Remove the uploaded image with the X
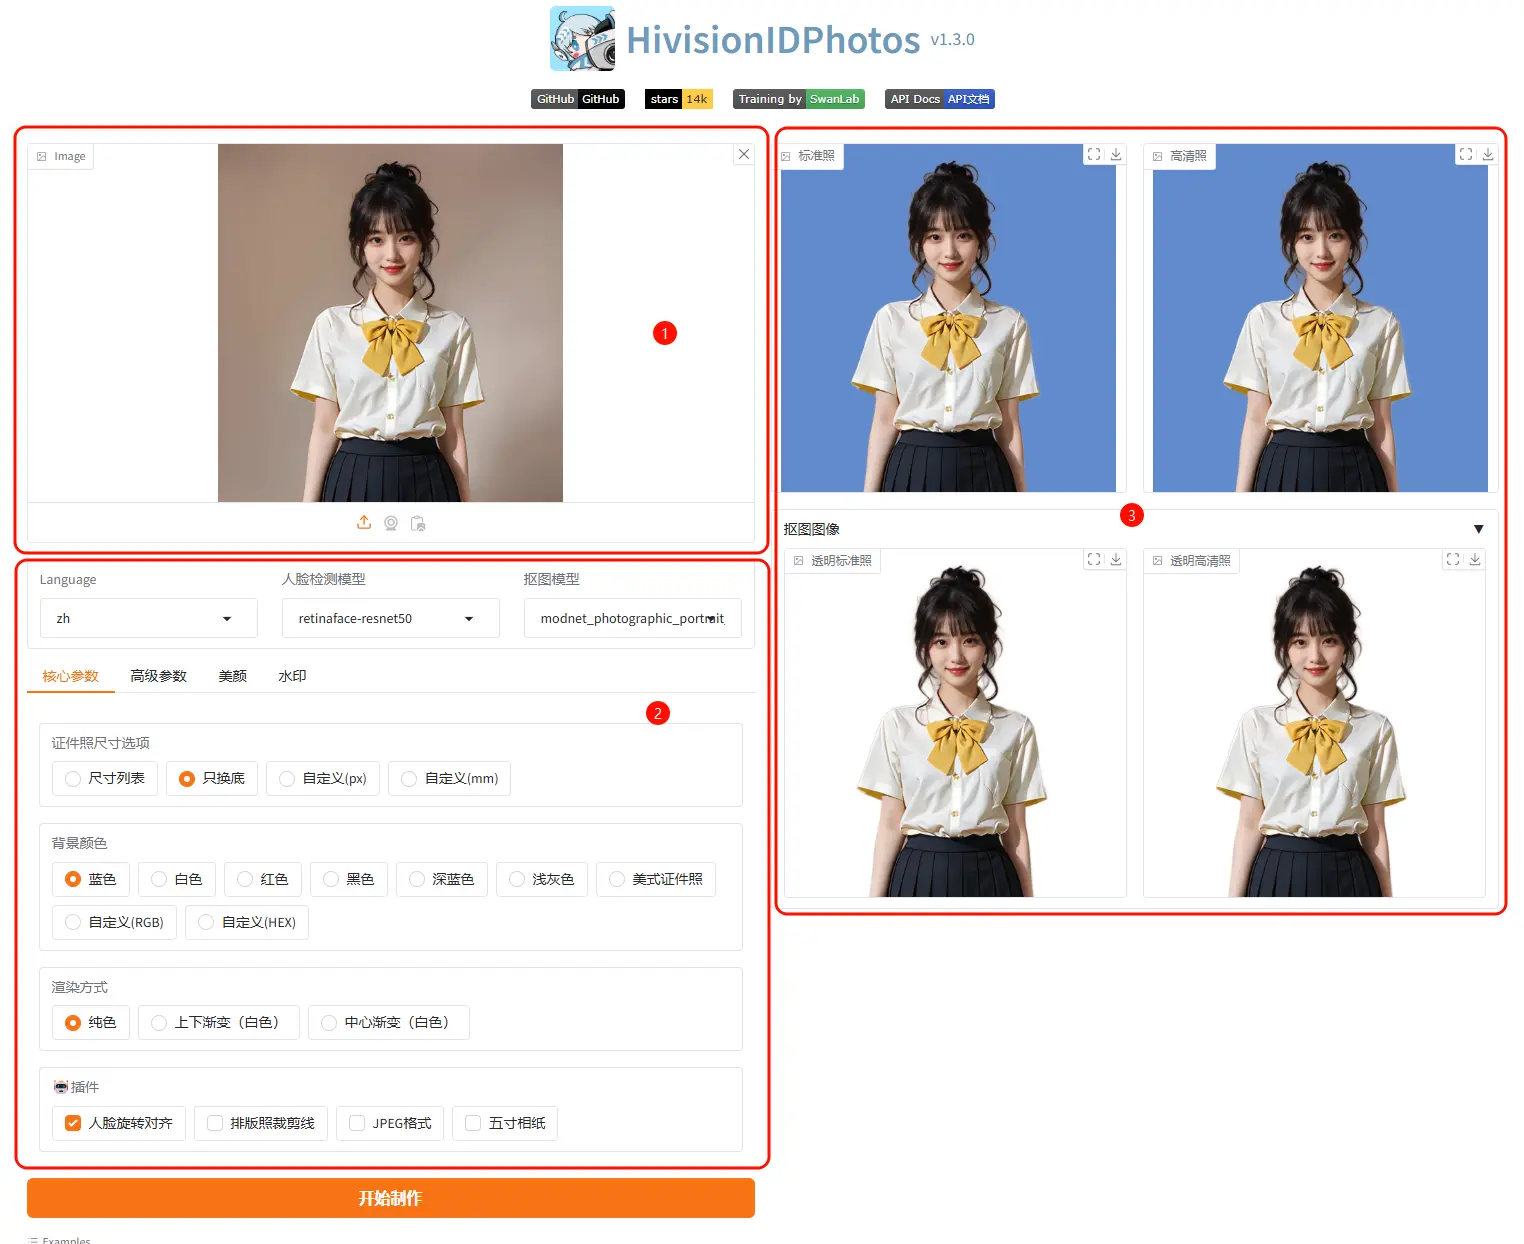This screenshot has height=1244, width=1524. tap(743, 154)
